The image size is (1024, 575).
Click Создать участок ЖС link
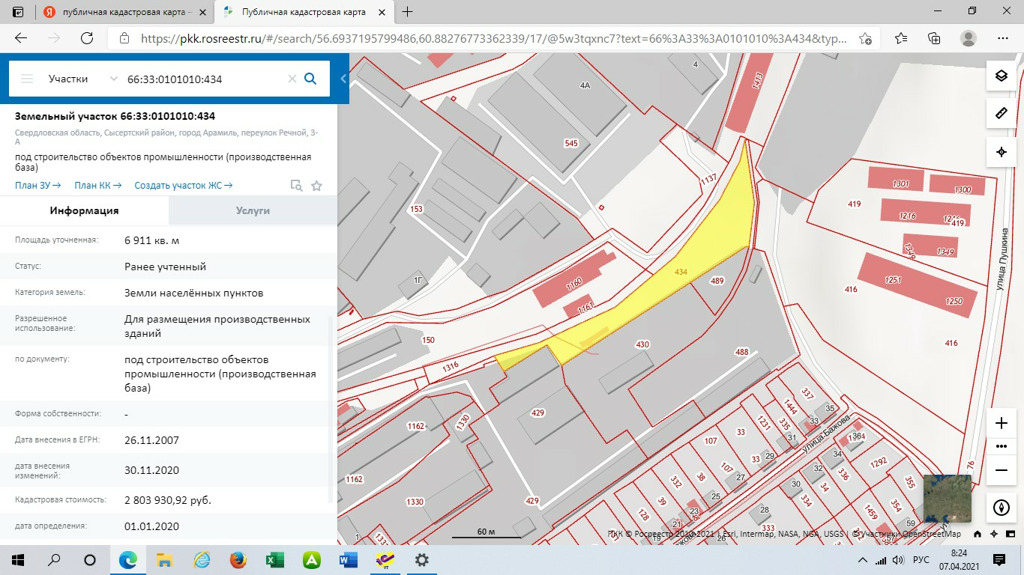coord(183,185)
